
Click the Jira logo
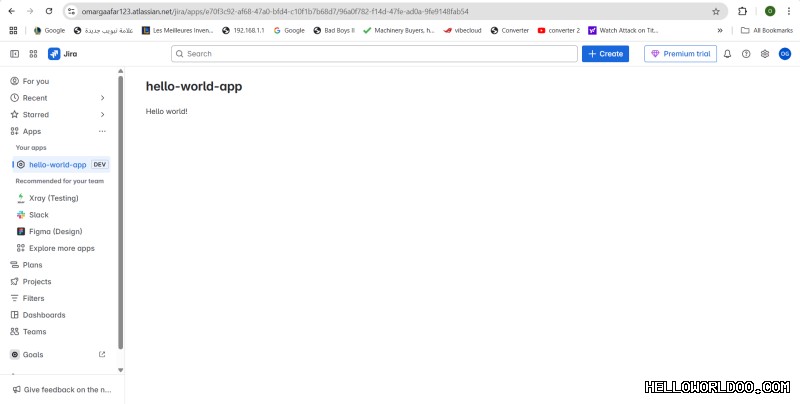click(x=62, y=54)
